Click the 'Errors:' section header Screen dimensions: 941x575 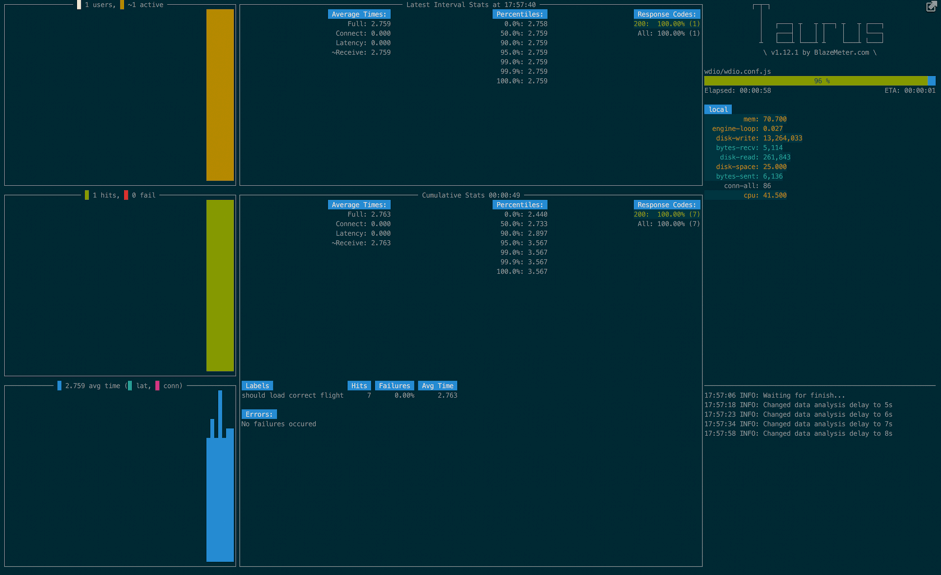coord(259,414)
